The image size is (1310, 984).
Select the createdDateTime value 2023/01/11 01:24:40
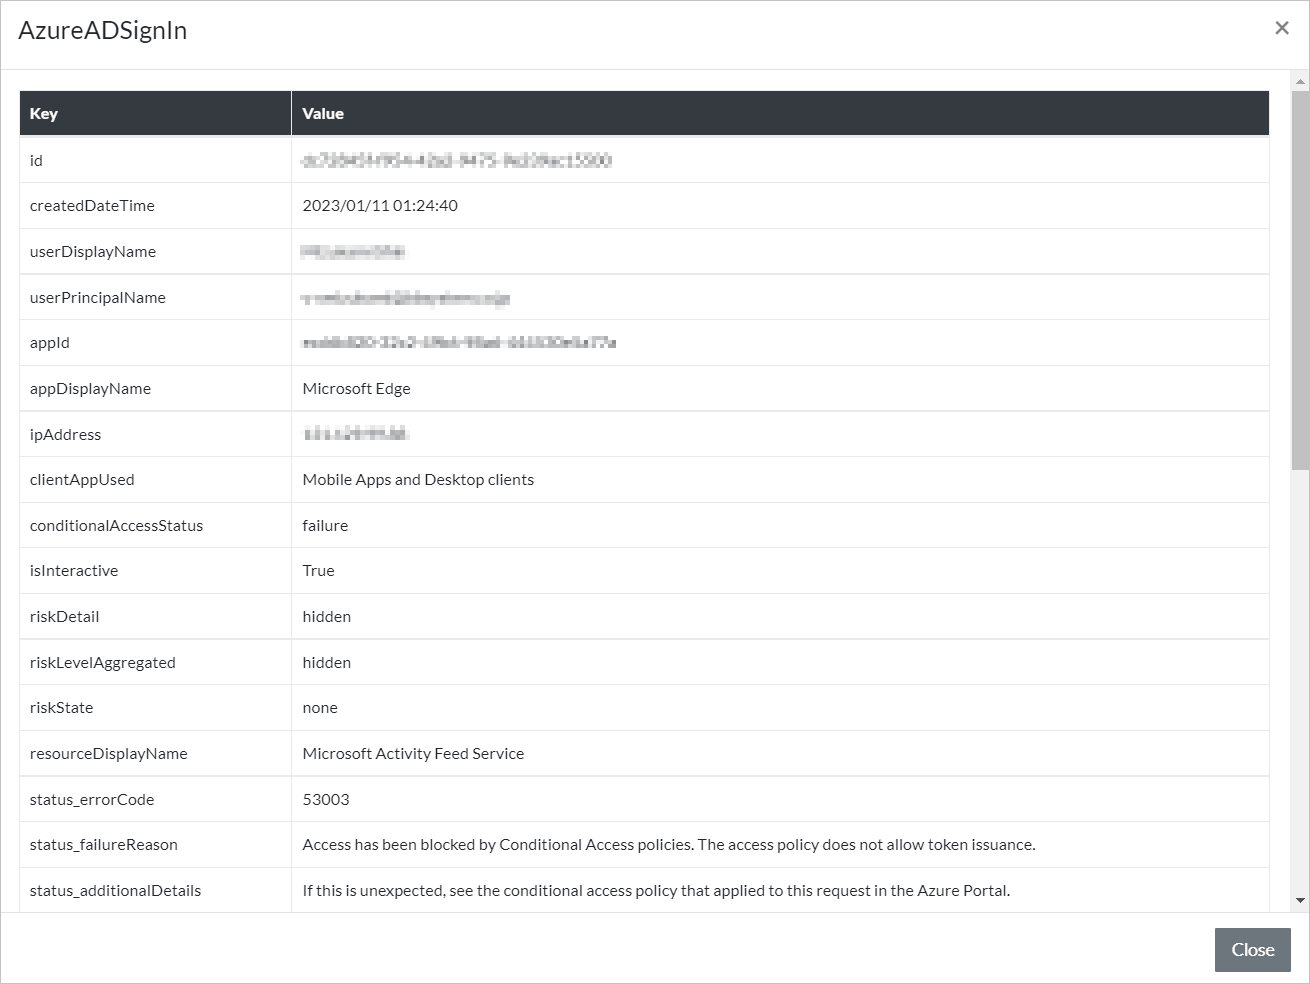pos(380,206)
